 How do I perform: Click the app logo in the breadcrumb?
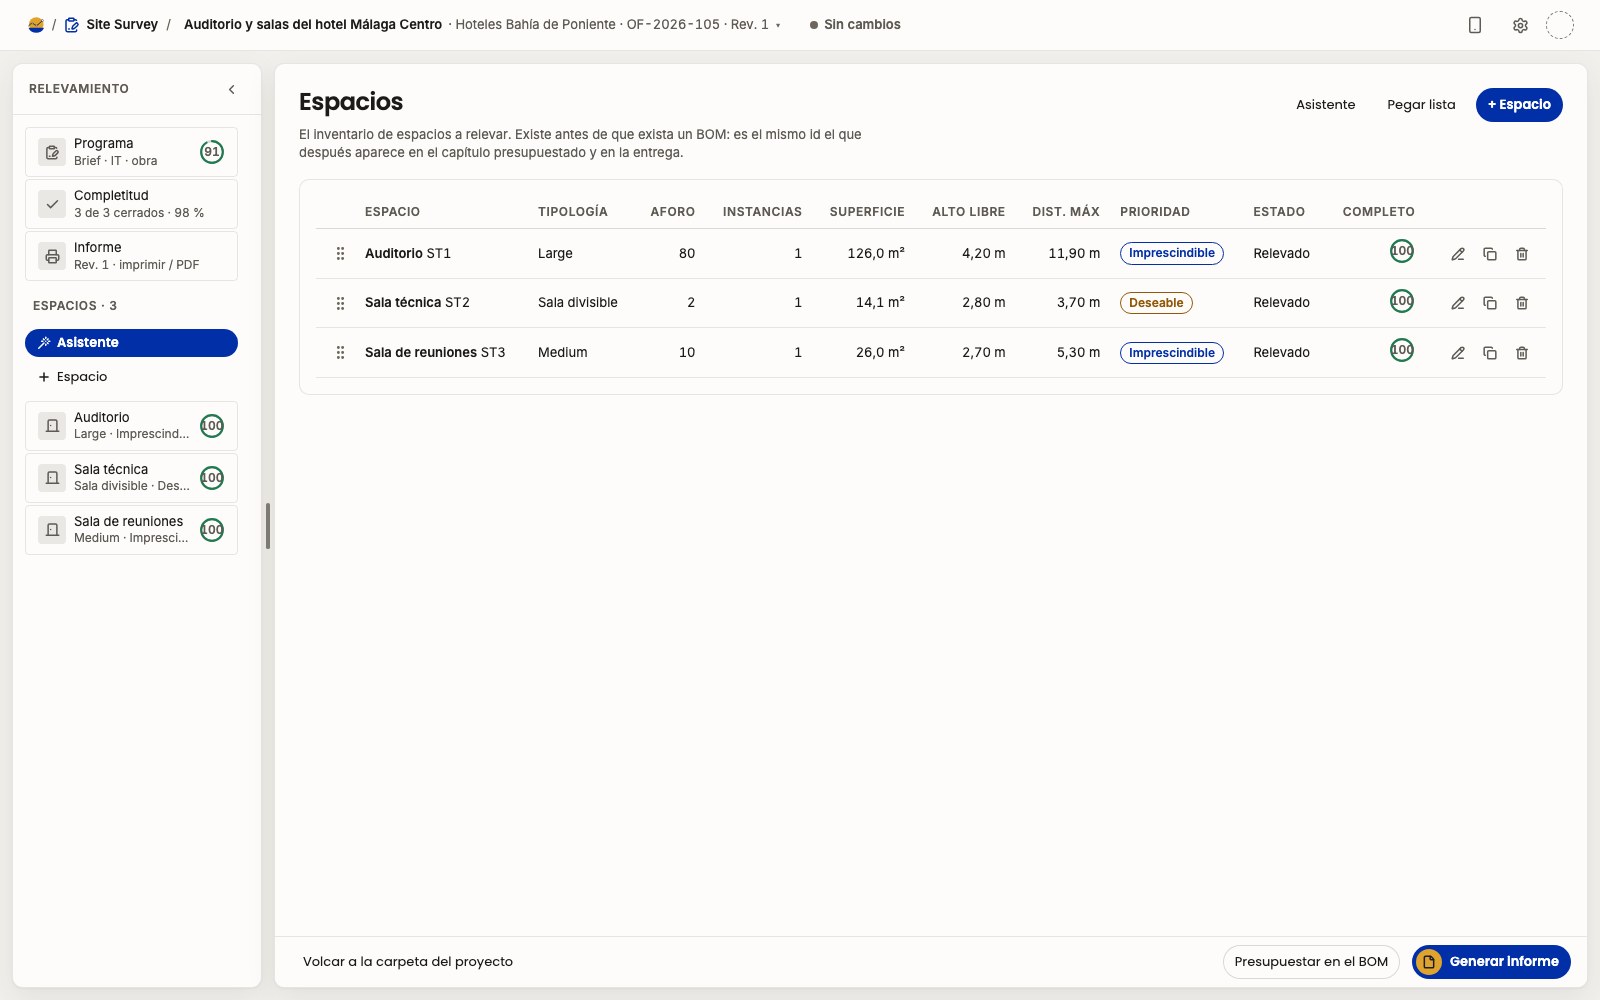[36, 25]
